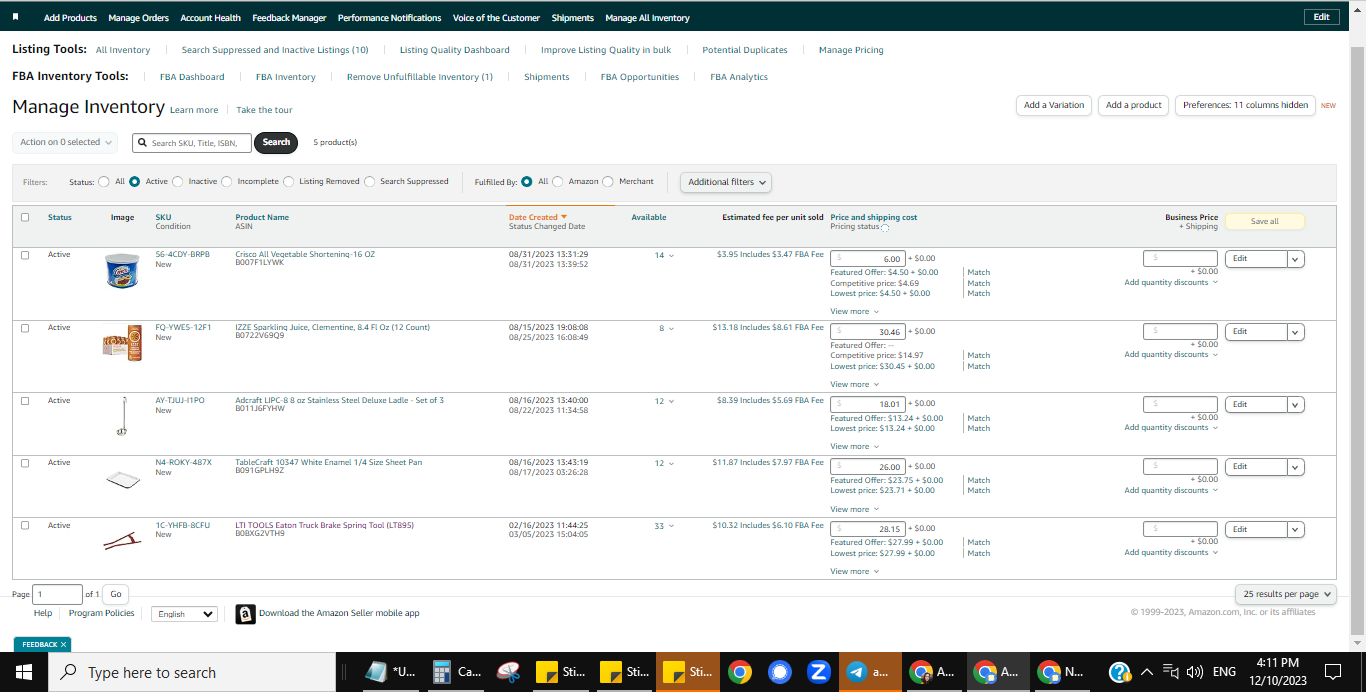Tick the select-all checkbox in table header
Screen dimensions: 1366x692
pos(25,217)
